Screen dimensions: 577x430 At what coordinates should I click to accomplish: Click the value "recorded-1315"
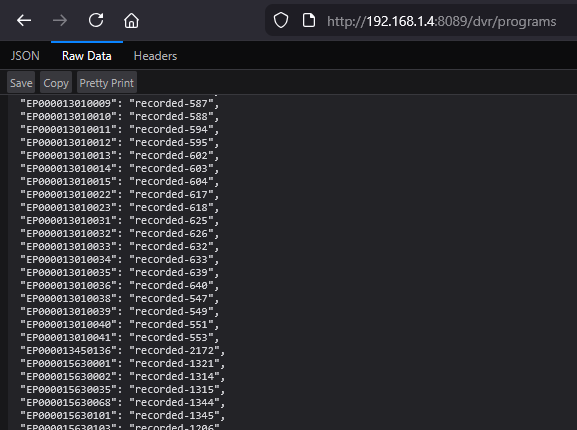coord(174,390)
